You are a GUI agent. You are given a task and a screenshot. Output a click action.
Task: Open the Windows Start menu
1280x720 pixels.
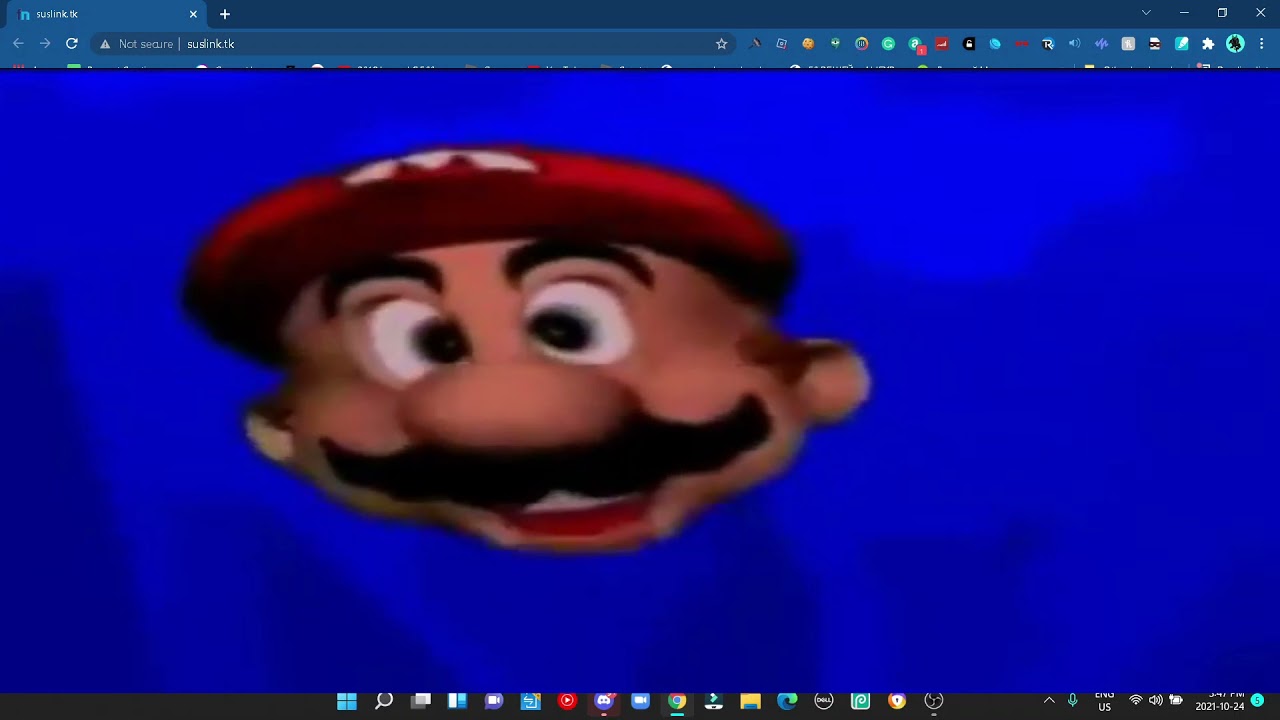pos(347,701)
